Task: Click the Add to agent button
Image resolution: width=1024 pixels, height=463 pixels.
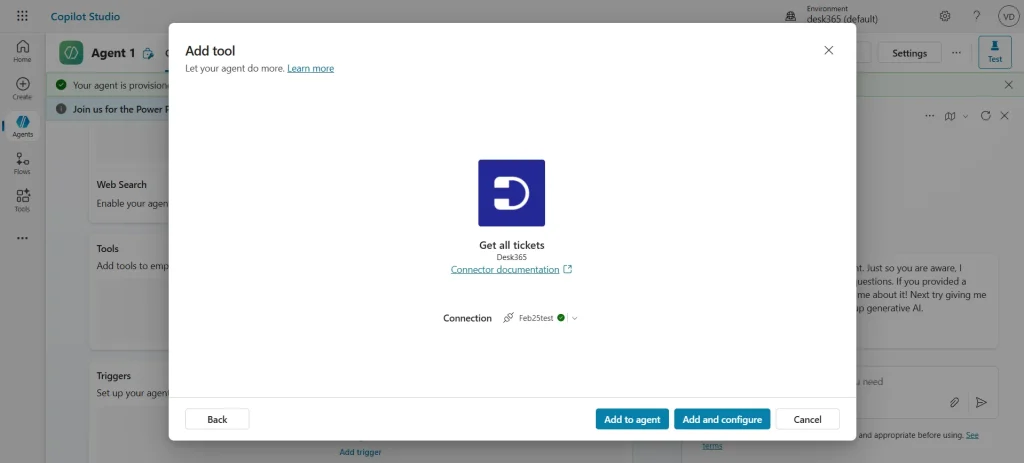Action: click(x=632, y=419)
